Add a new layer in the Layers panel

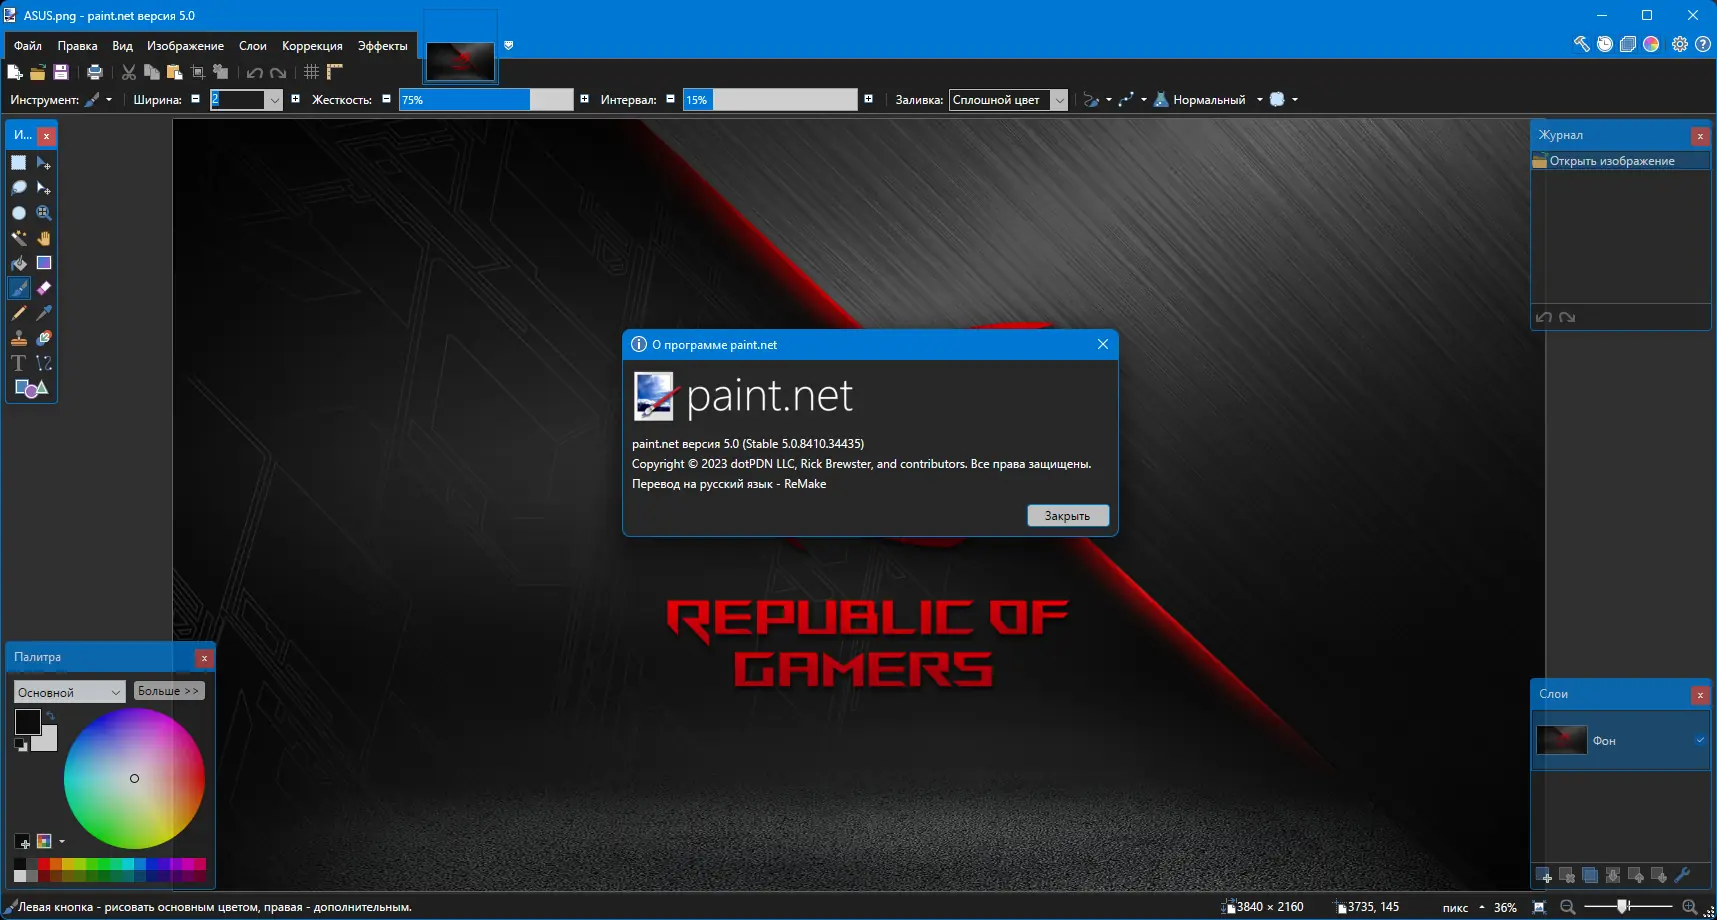[1543, 875]
